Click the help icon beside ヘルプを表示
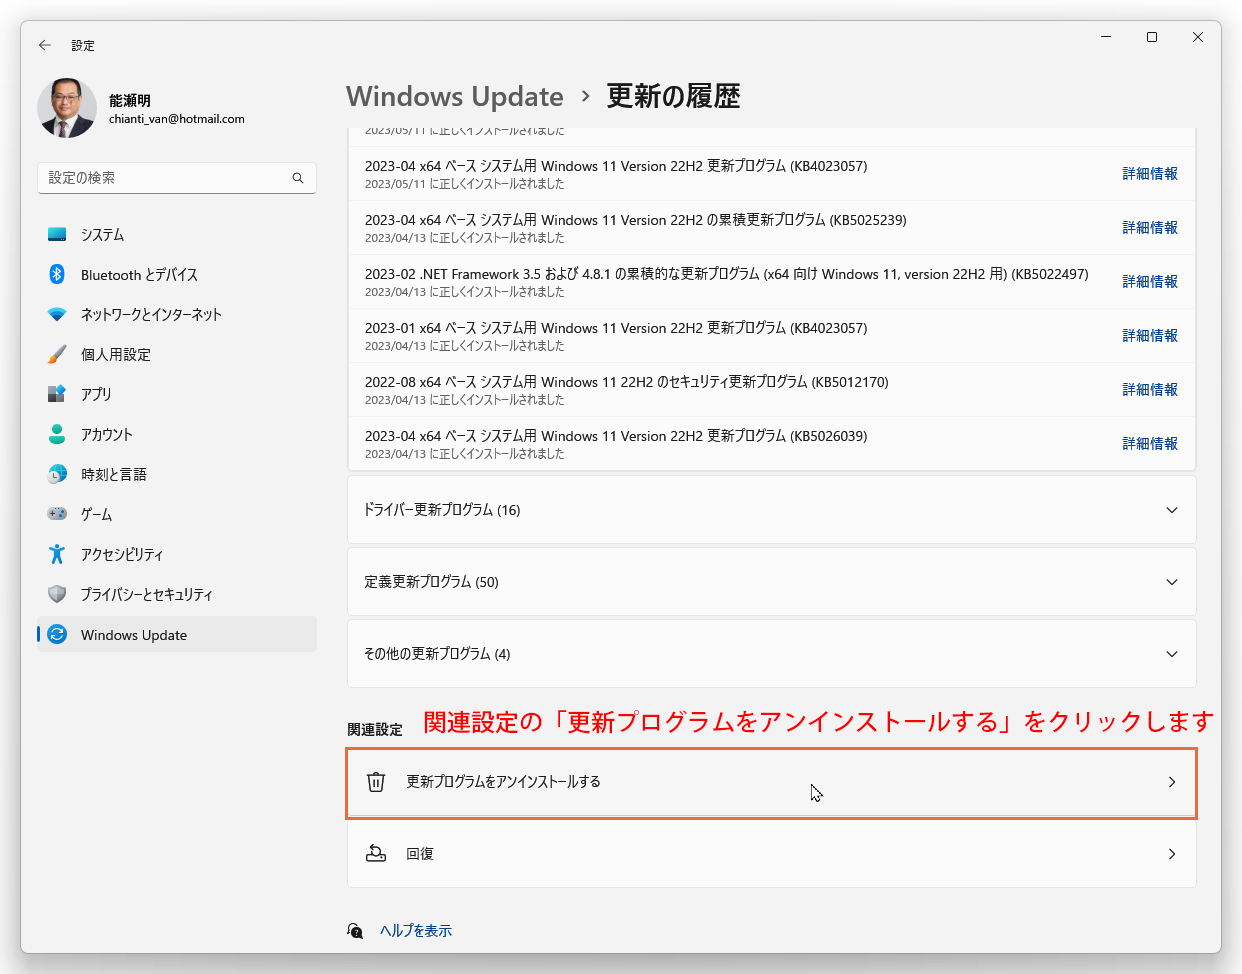 [355, 931]
